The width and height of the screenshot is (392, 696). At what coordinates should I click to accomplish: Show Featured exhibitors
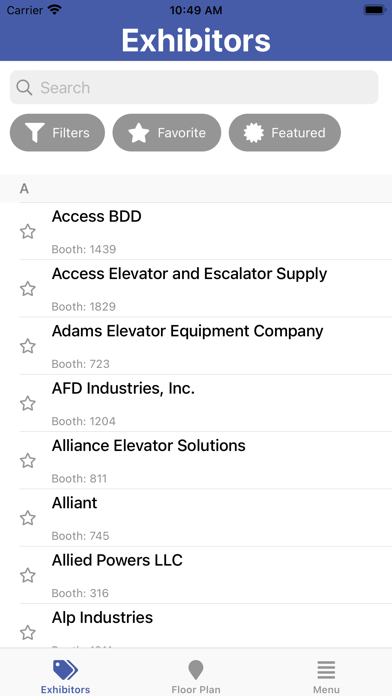click(285, 133)
